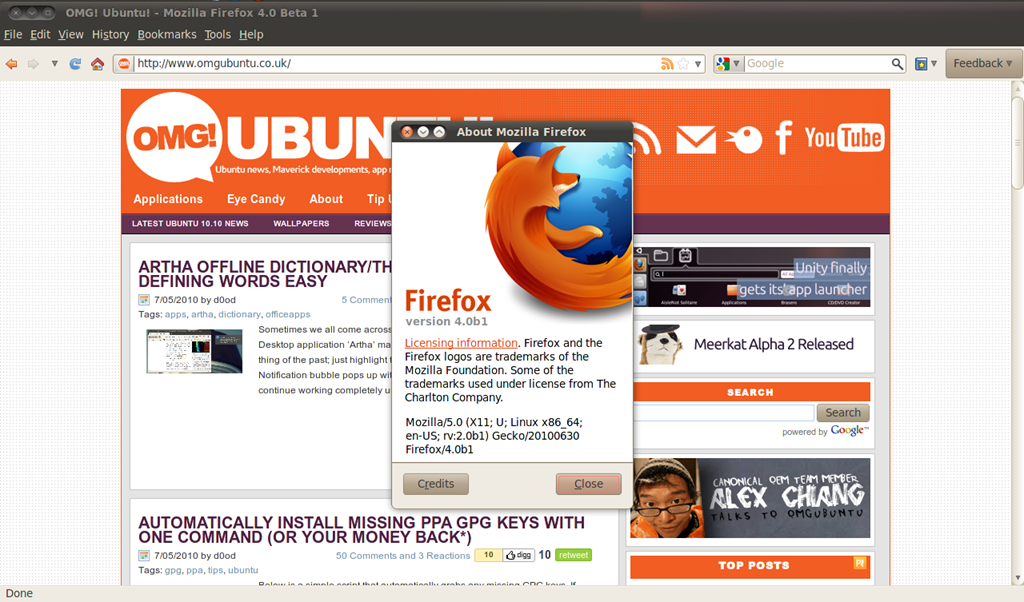Click the Credits button in About dialog
This screenshot has height=602, width=1024.
pyautogui.click(x=436, y=484)
